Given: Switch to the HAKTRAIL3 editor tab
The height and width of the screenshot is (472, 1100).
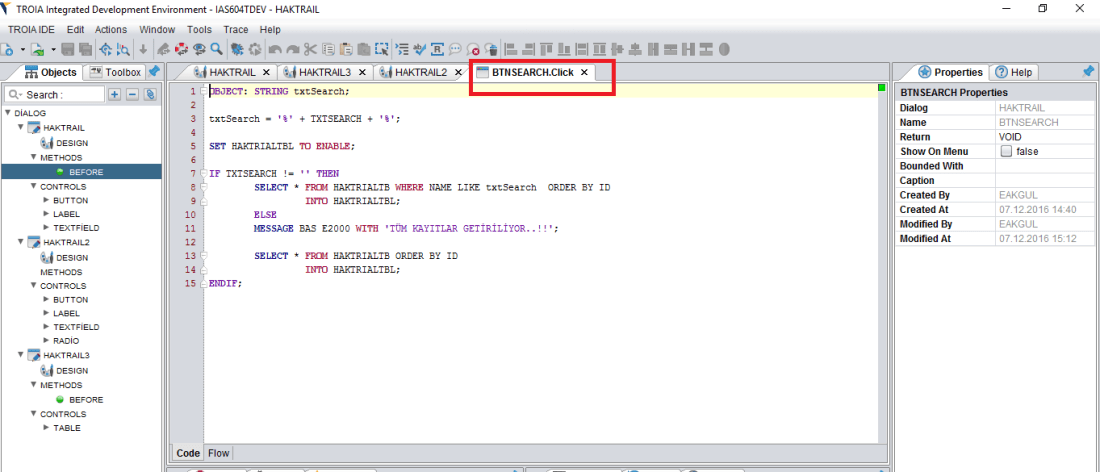Looking at the screenshot, I should tap(324, 72).
